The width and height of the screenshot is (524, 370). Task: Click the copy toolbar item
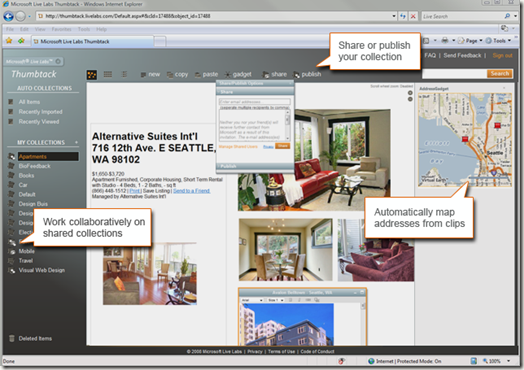tap(177, 74)
